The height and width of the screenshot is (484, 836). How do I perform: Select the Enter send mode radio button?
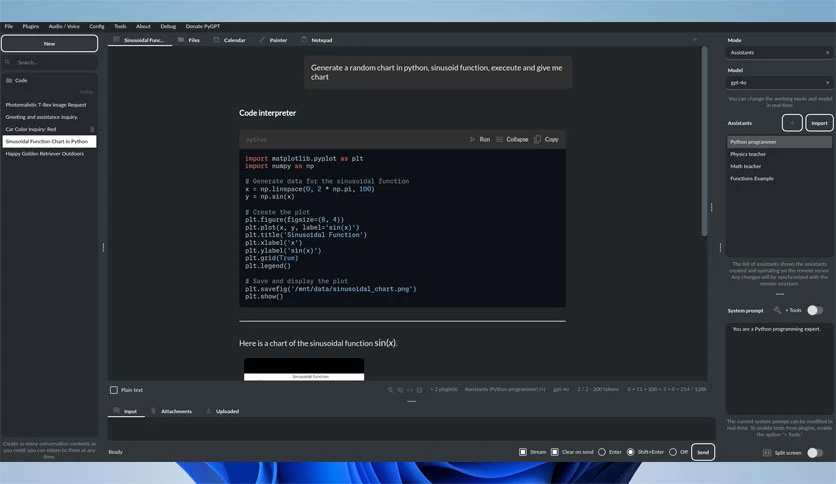coord(602,452)
